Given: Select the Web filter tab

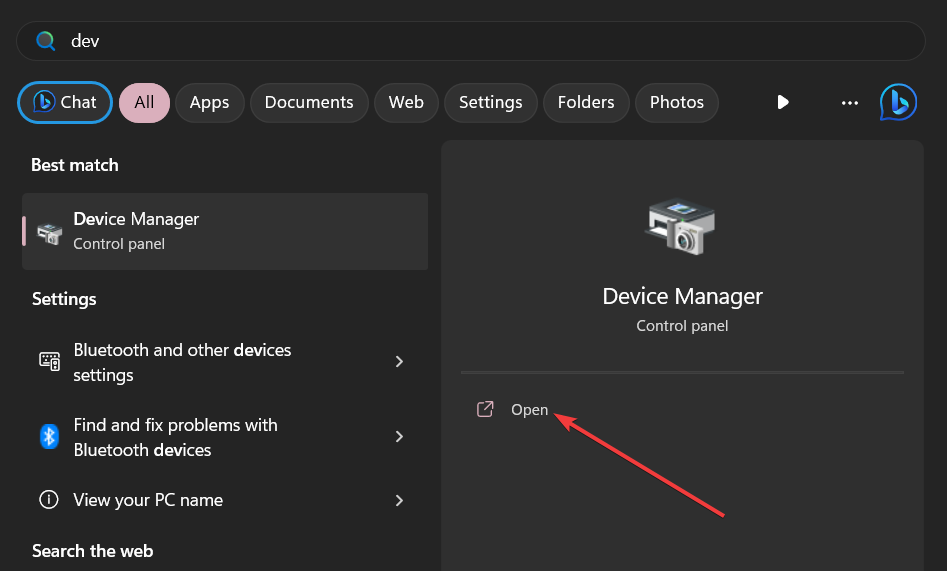Looking at the screenshot, I should (406, 103).
